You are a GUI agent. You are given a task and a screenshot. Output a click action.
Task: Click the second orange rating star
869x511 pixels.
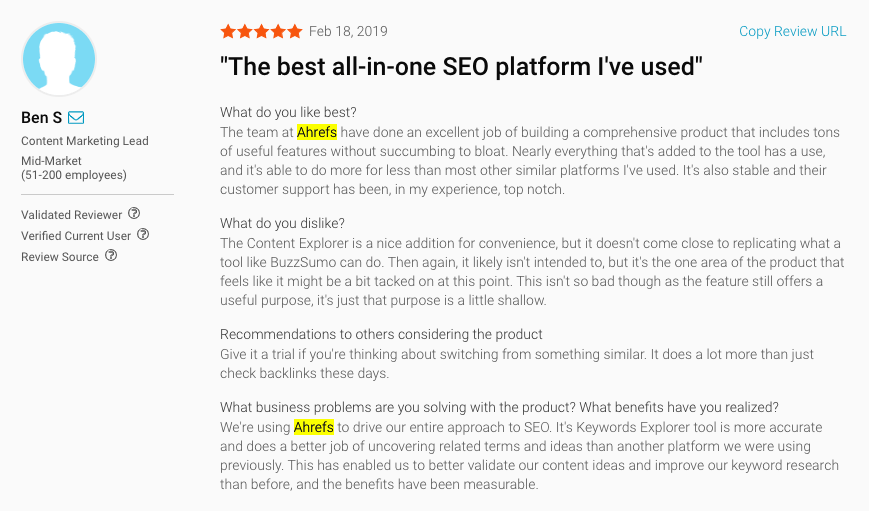click(x=244, y=32)
